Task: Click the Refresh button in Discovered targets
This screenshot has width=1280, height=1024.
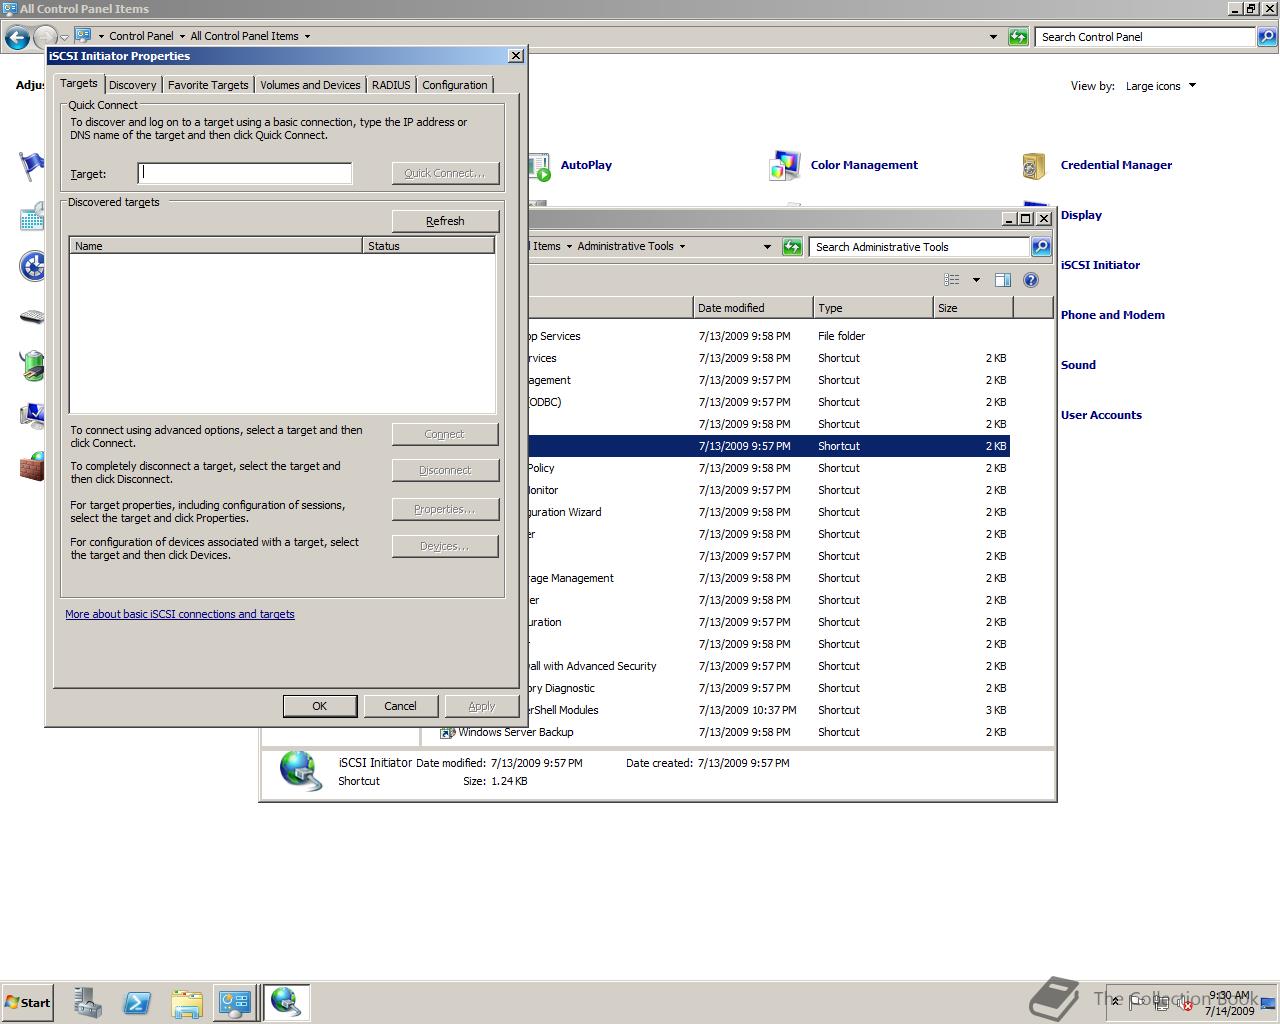Action: [445, 221]
